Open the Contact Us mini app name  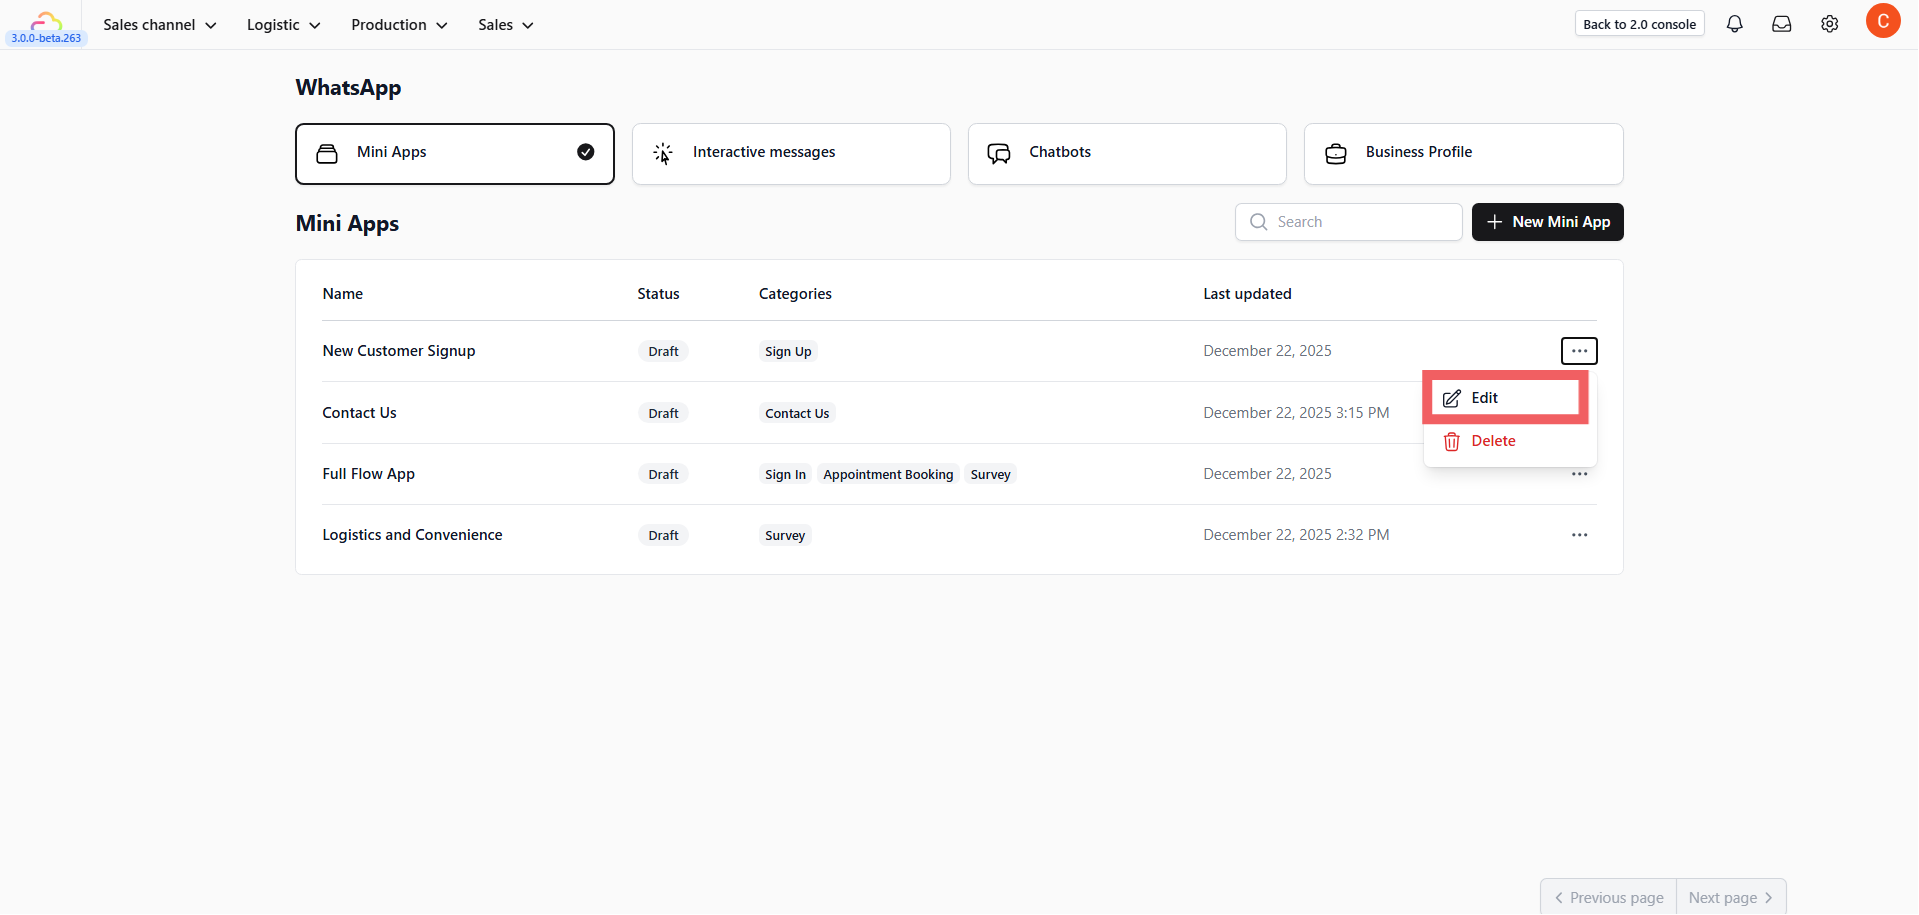point(359,413)
